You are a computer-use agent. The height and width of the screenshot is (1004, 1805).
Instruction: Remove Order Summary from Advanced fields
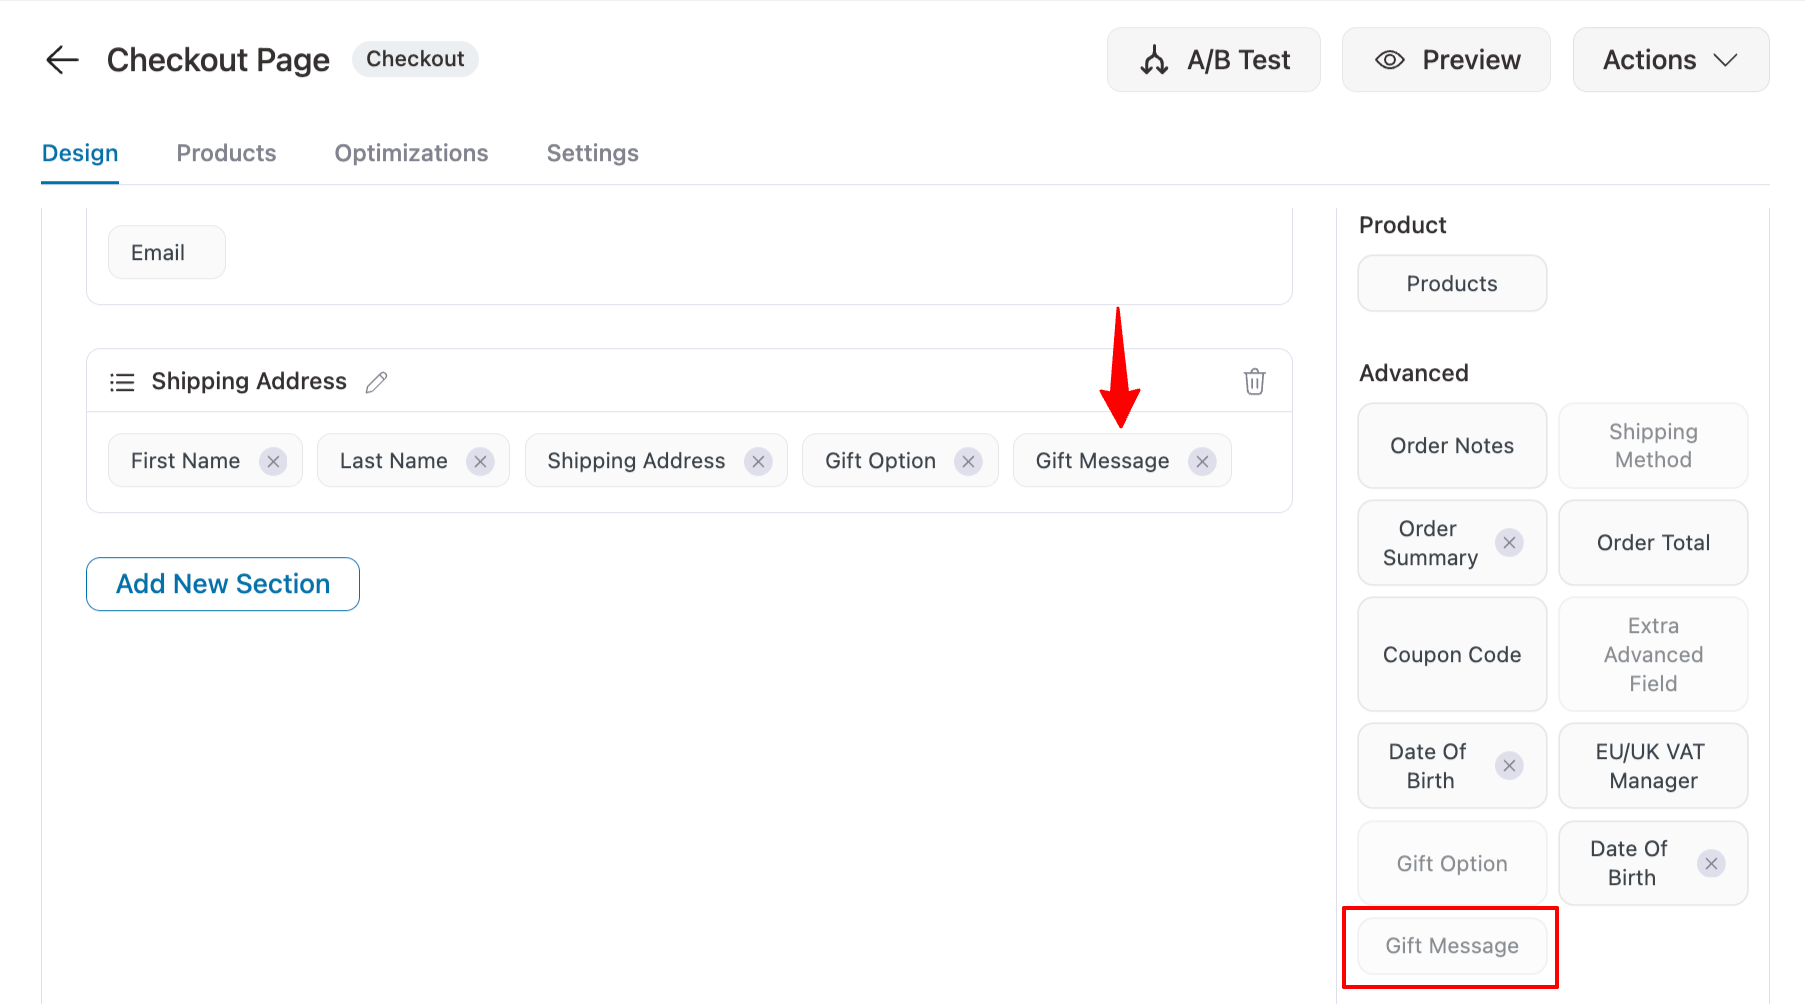(1510, 543)
